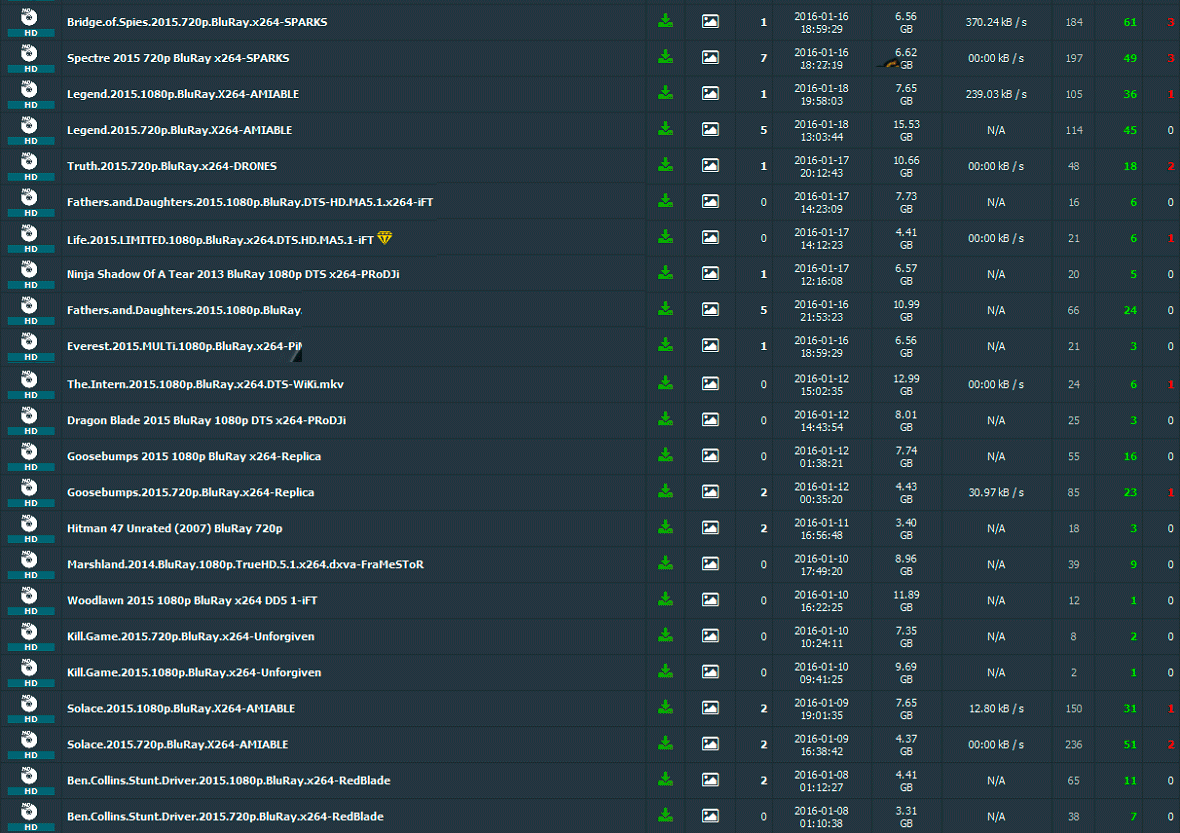Open Marshland.2014.BluRay.1080p FraMeSToR link
Viewport: 1180px width, 833px height.
tap(245, 564)
